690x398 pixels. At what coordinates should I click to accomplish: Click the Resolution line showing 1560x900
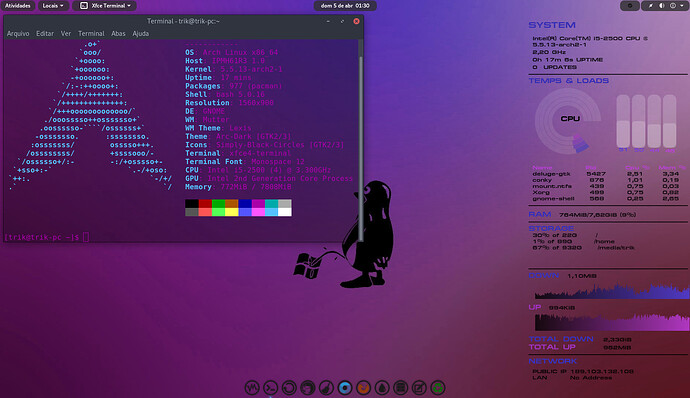(229, 103)
